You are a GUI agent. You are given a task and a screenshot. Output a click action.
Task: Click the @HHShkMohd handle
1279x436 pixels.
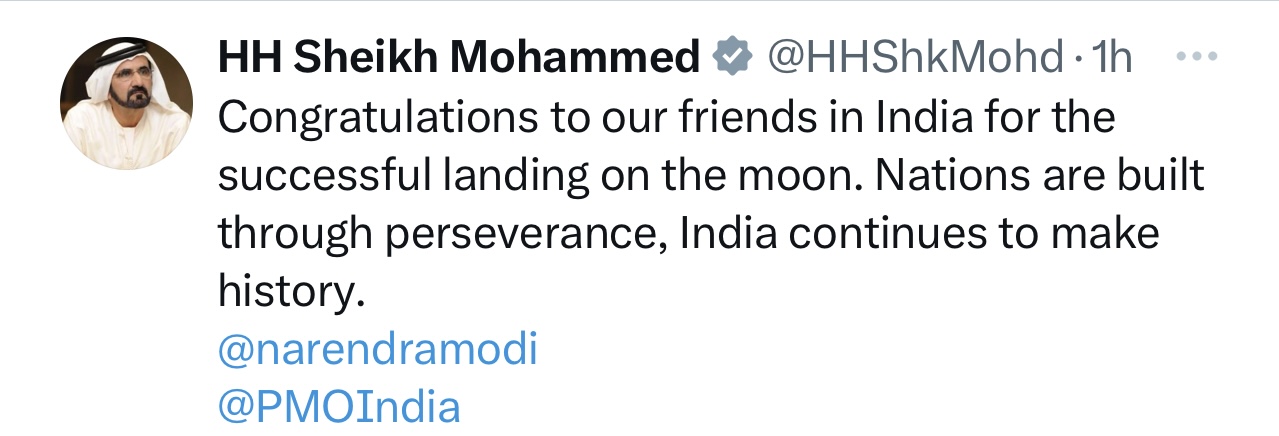[914, 59]
